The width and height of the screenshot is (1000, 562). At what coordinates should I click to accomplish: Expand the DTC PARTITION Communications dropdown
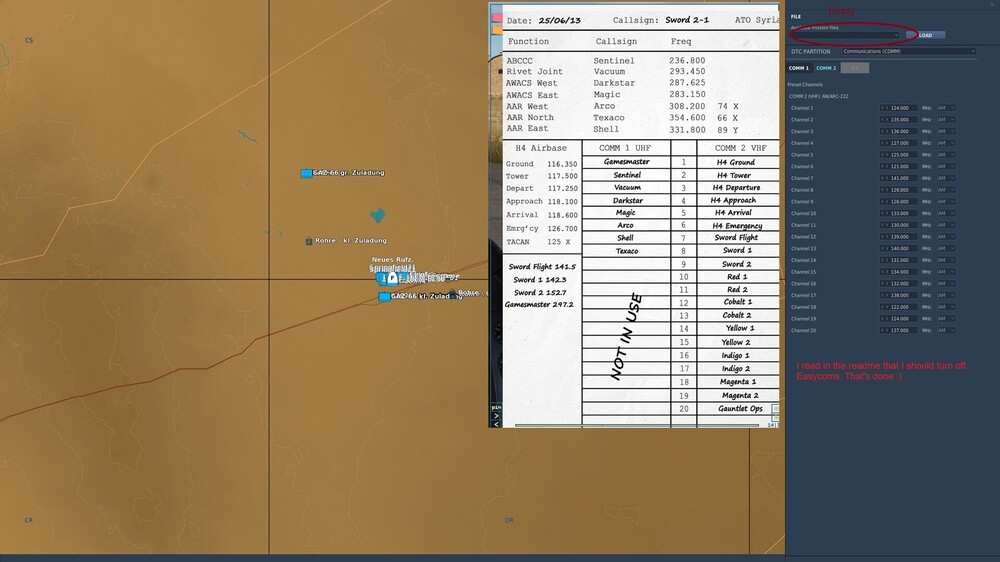tap(909, 51)
